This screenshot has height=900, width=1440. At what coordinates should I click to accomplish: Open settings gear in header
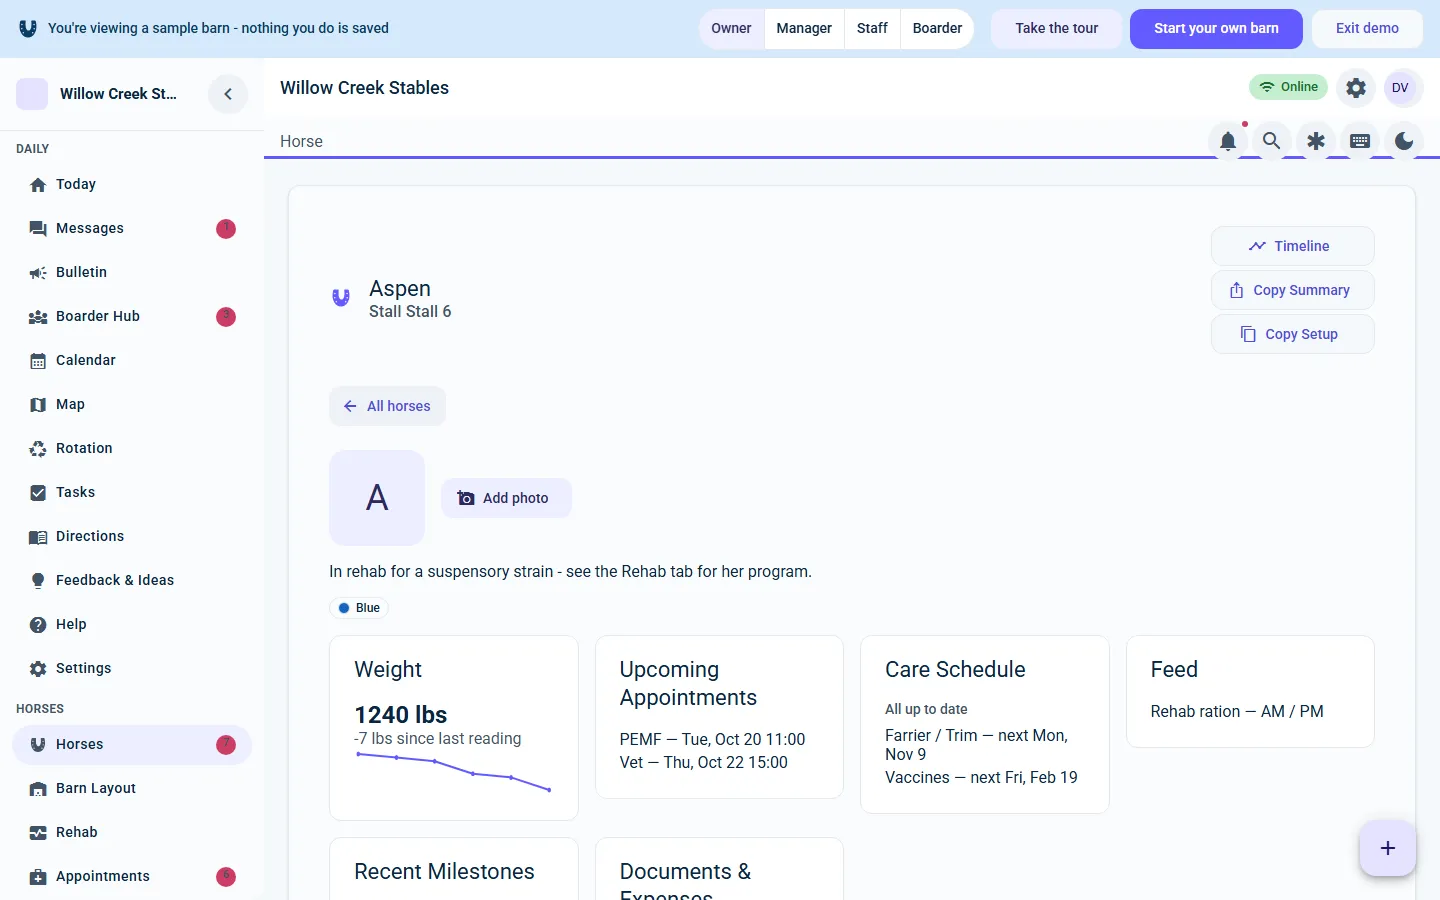(x=1356, y=88)
